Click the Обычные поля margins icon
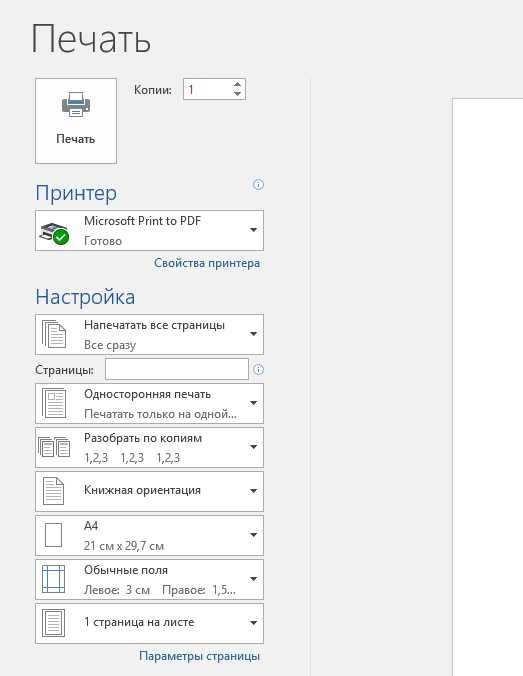The height and width of the screenshot is (676, 523). 53,579
